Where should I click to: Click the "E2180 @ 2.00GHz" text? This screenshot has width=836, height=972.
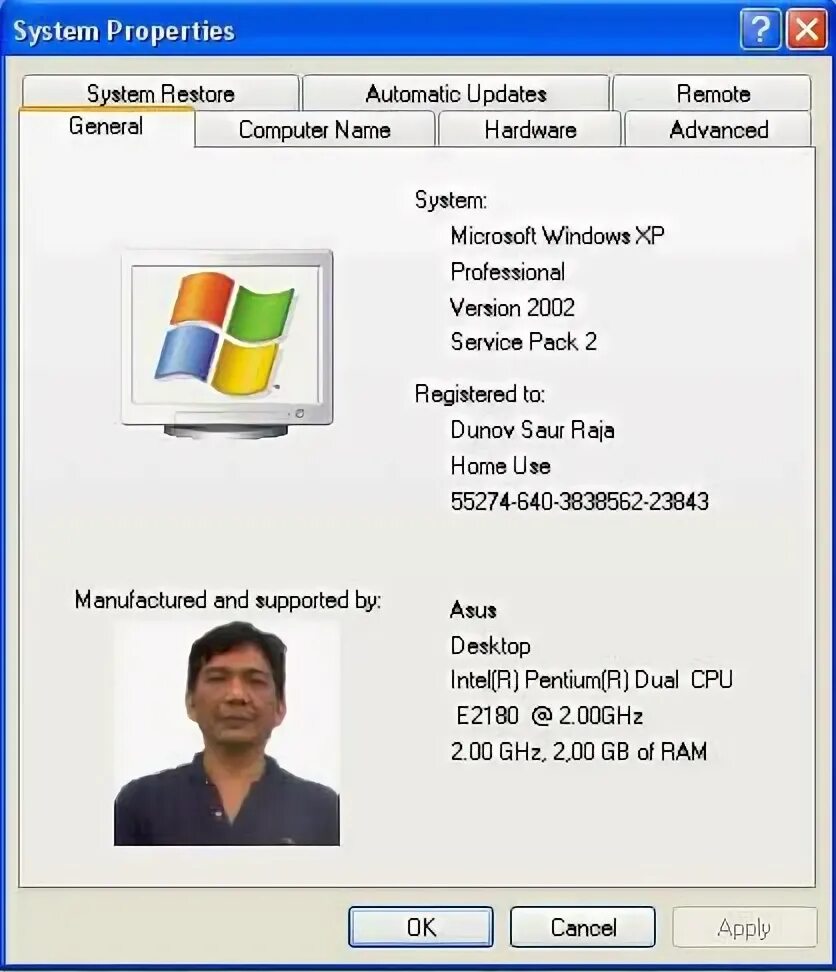[x=550, y=716]
